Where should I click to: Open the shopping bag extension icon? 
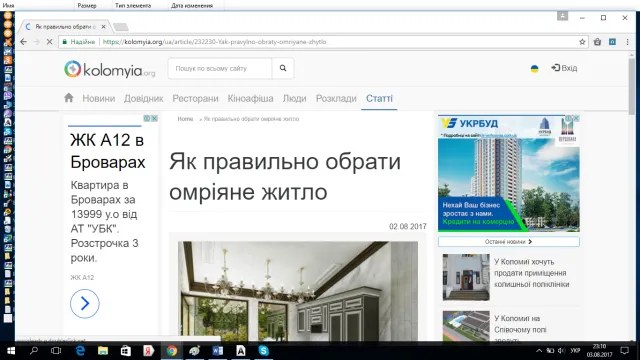pos(597,42)
